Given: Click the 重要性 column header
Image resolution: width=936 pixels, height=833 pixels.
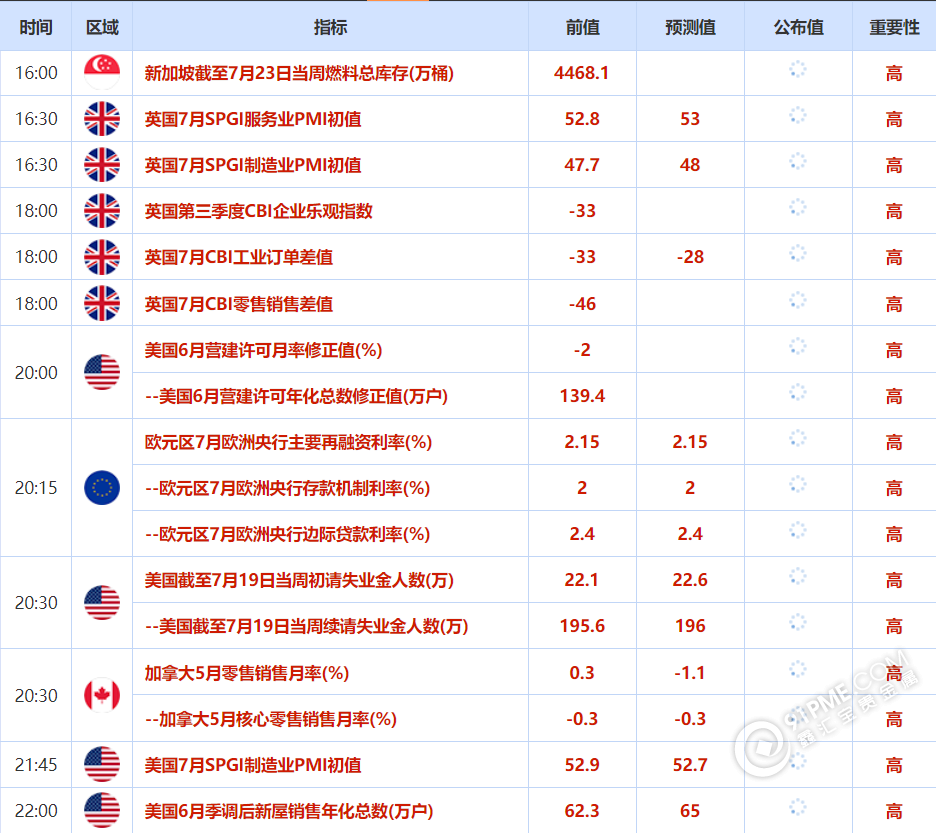Looking at the screenshot, I should [x=894, y=27].
